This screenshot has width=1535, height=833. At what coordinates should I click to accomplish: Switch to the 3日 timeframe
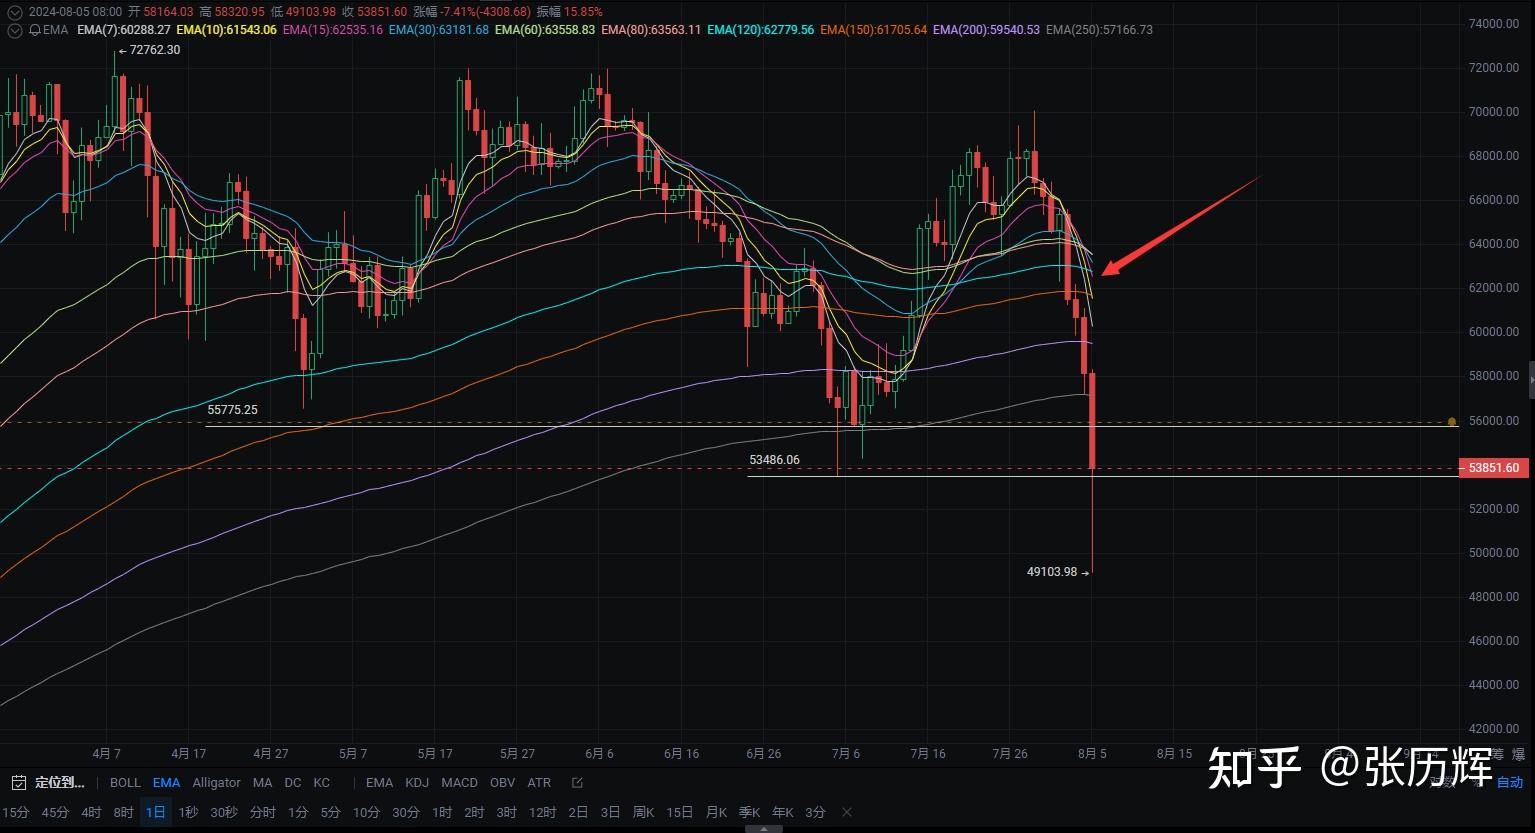click(x=610, y=813)
